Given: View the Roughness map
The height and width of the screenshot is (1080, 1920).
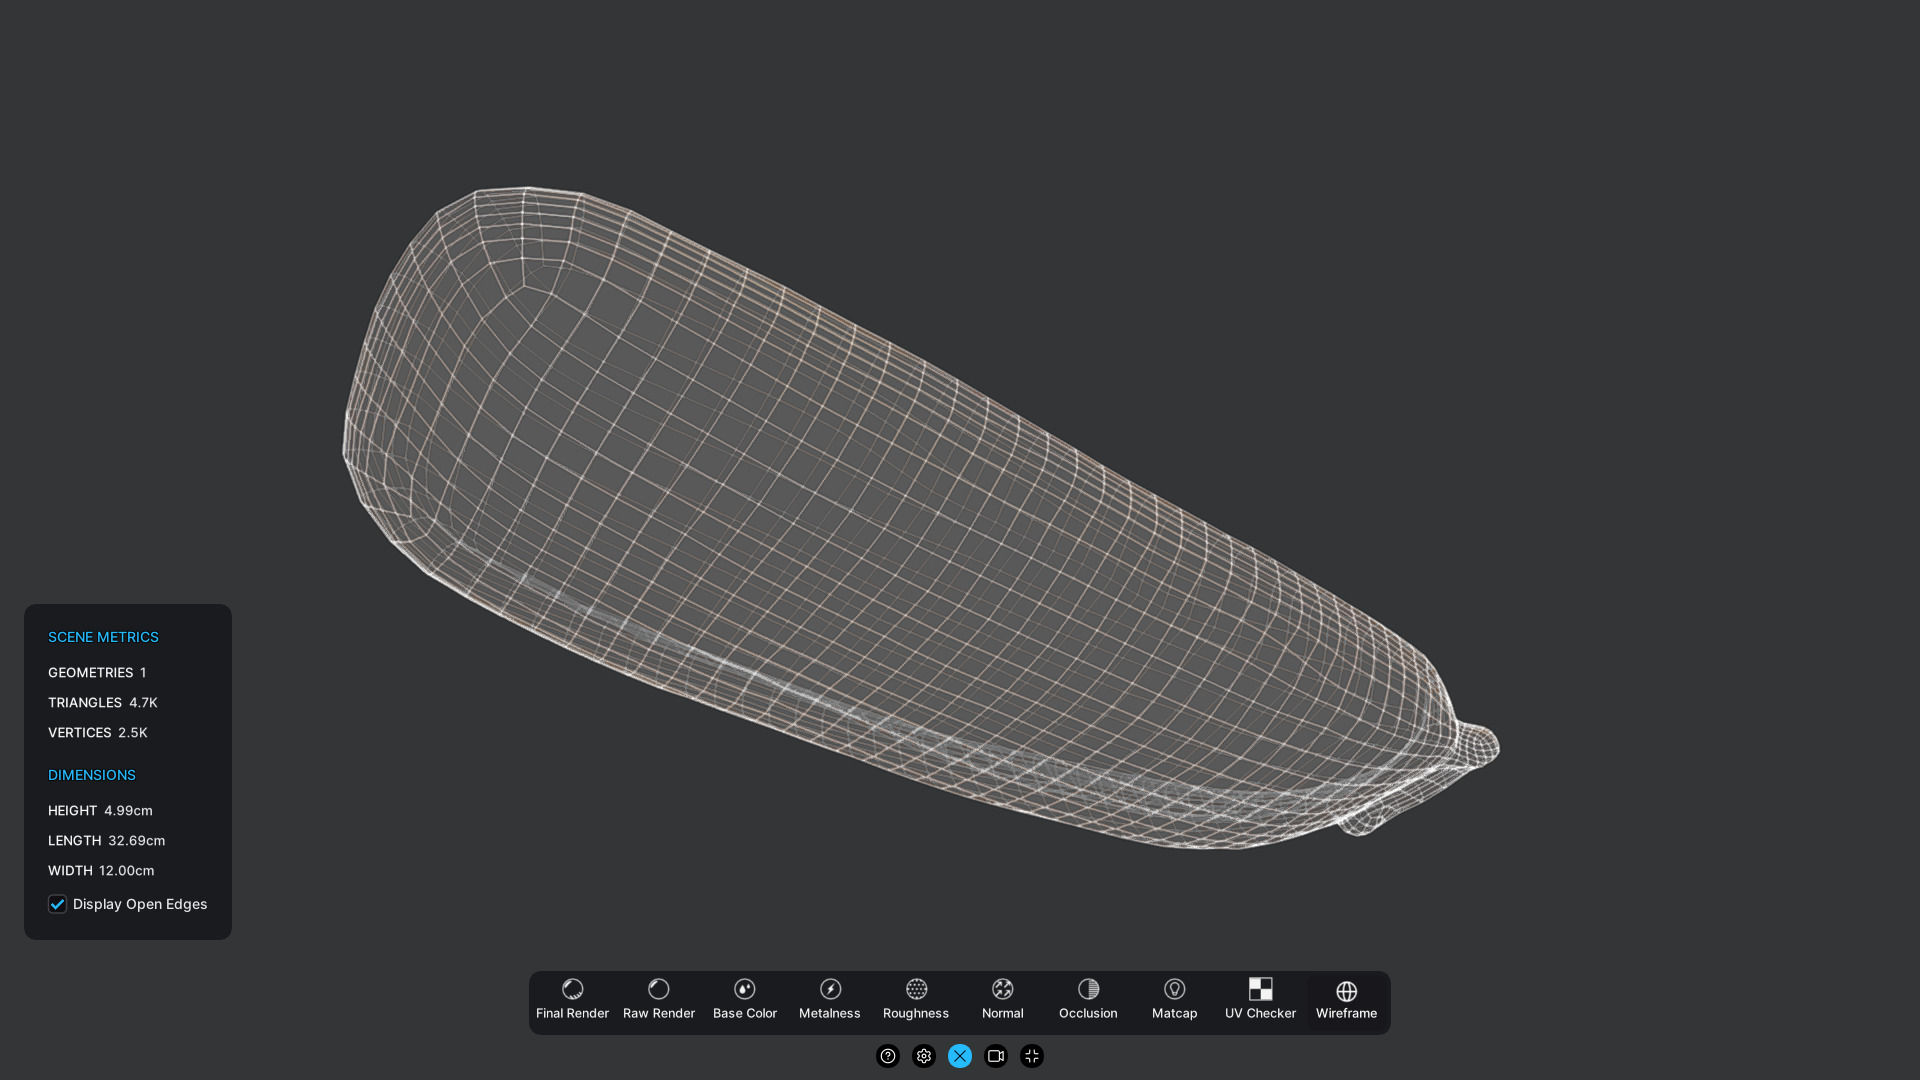Looking at the screenshot, I should point(915,1001).
